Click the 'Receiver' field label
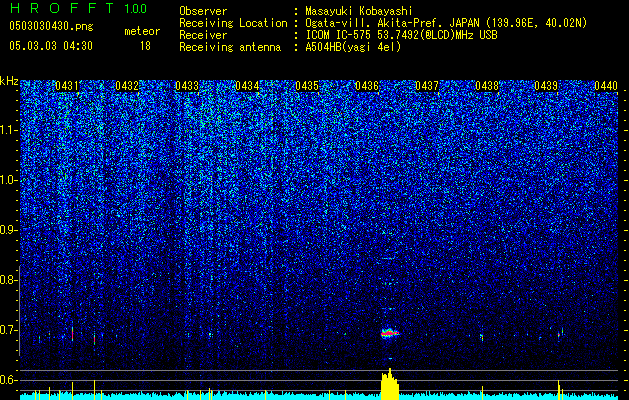 click(x=203, y=35)
